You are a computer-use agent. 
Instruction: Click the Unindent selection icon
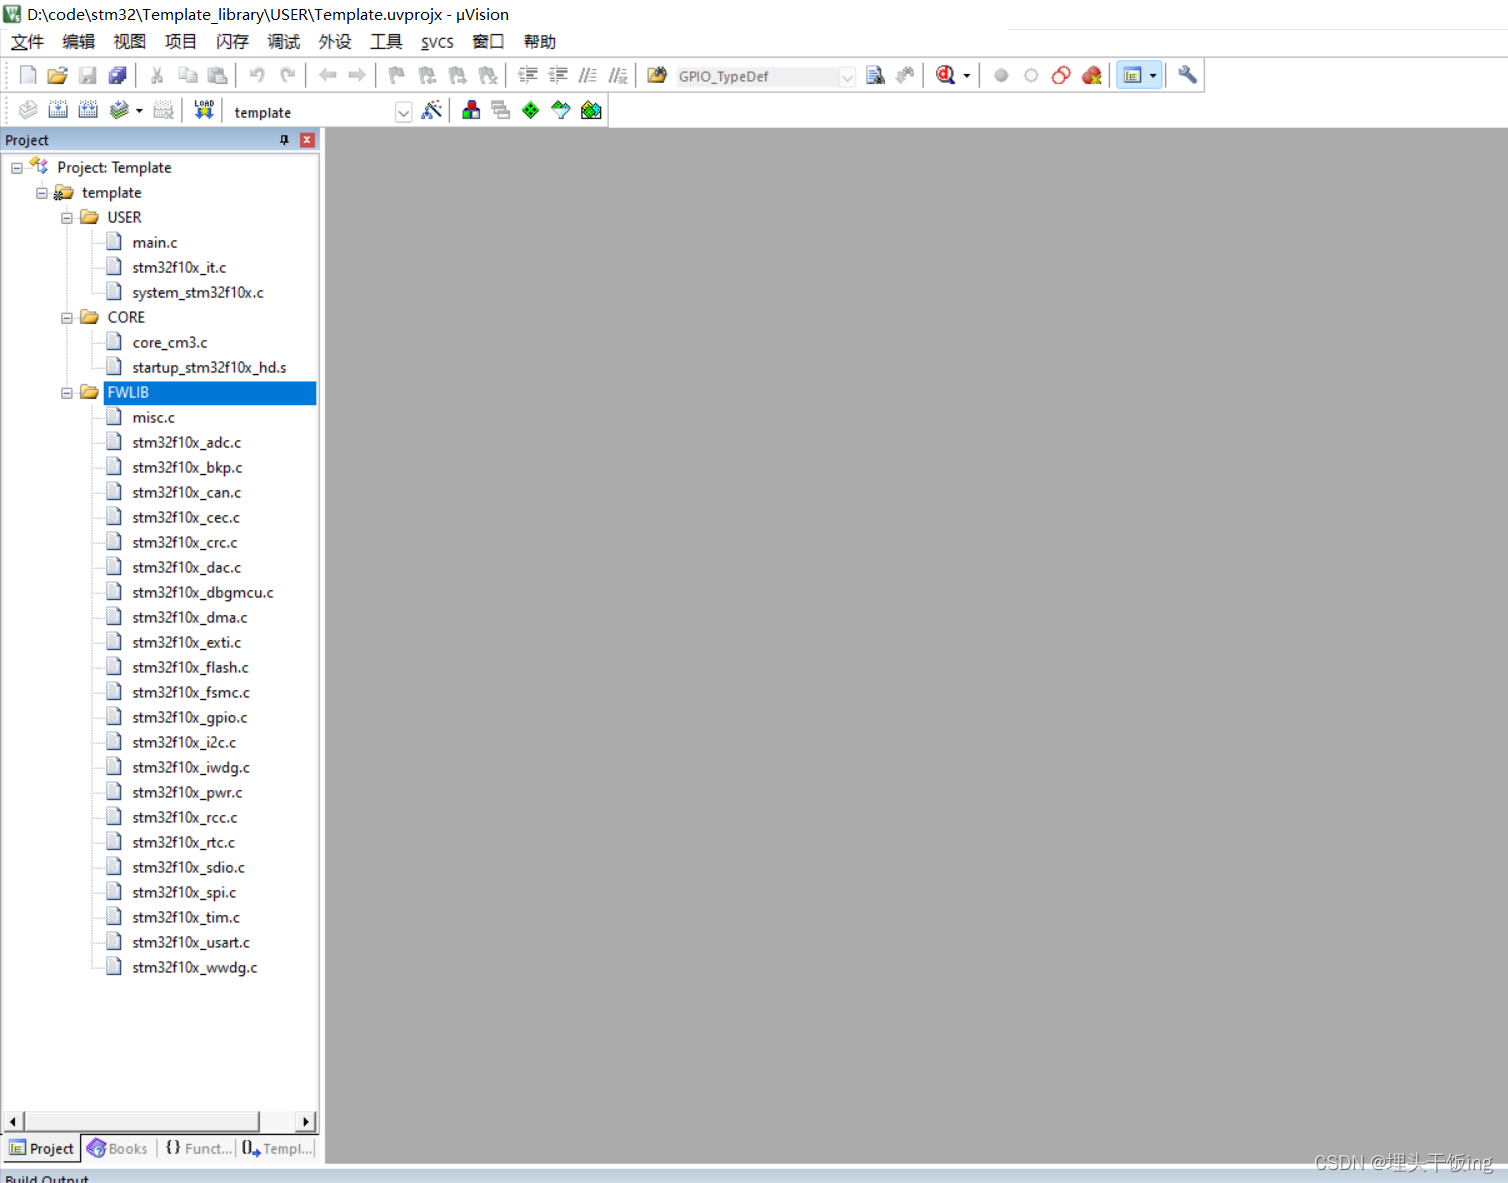tap(558, 75)
